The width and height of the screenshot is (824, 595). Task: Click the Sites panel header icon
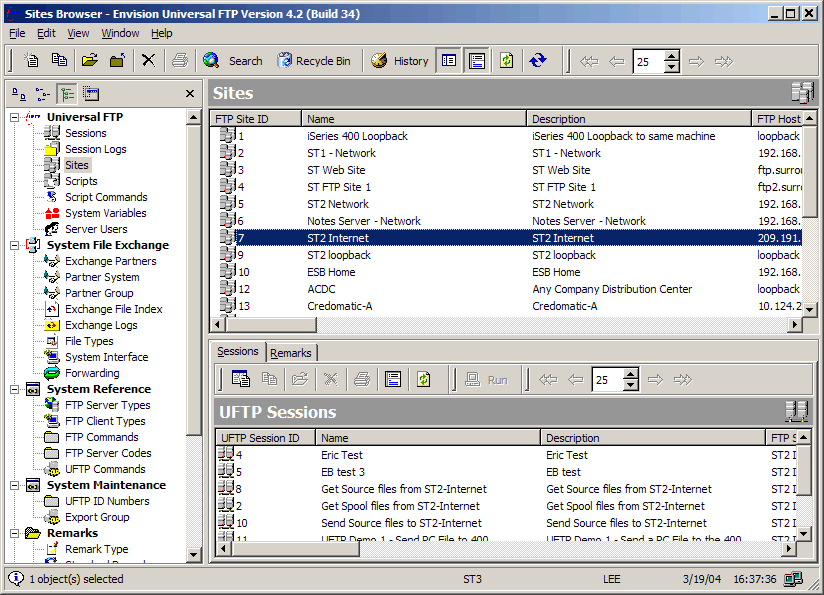tap(802, 93)
